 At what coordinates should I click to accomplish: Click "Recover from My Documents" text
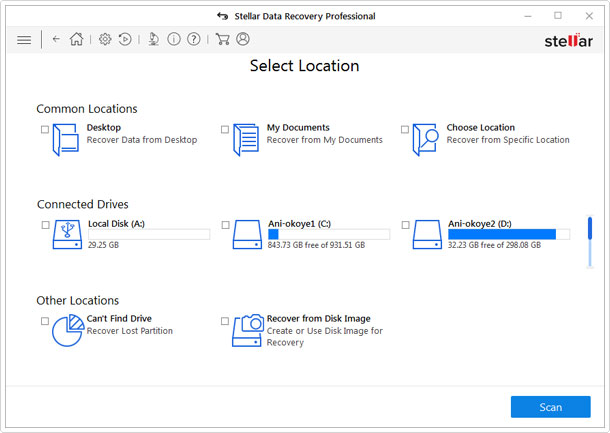tap(324, 140)
